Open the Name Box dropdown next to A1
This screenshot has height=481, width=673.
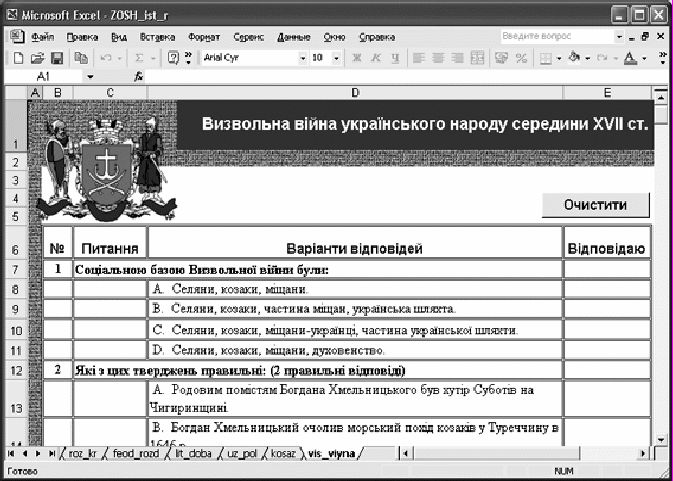tap(90, 77)
